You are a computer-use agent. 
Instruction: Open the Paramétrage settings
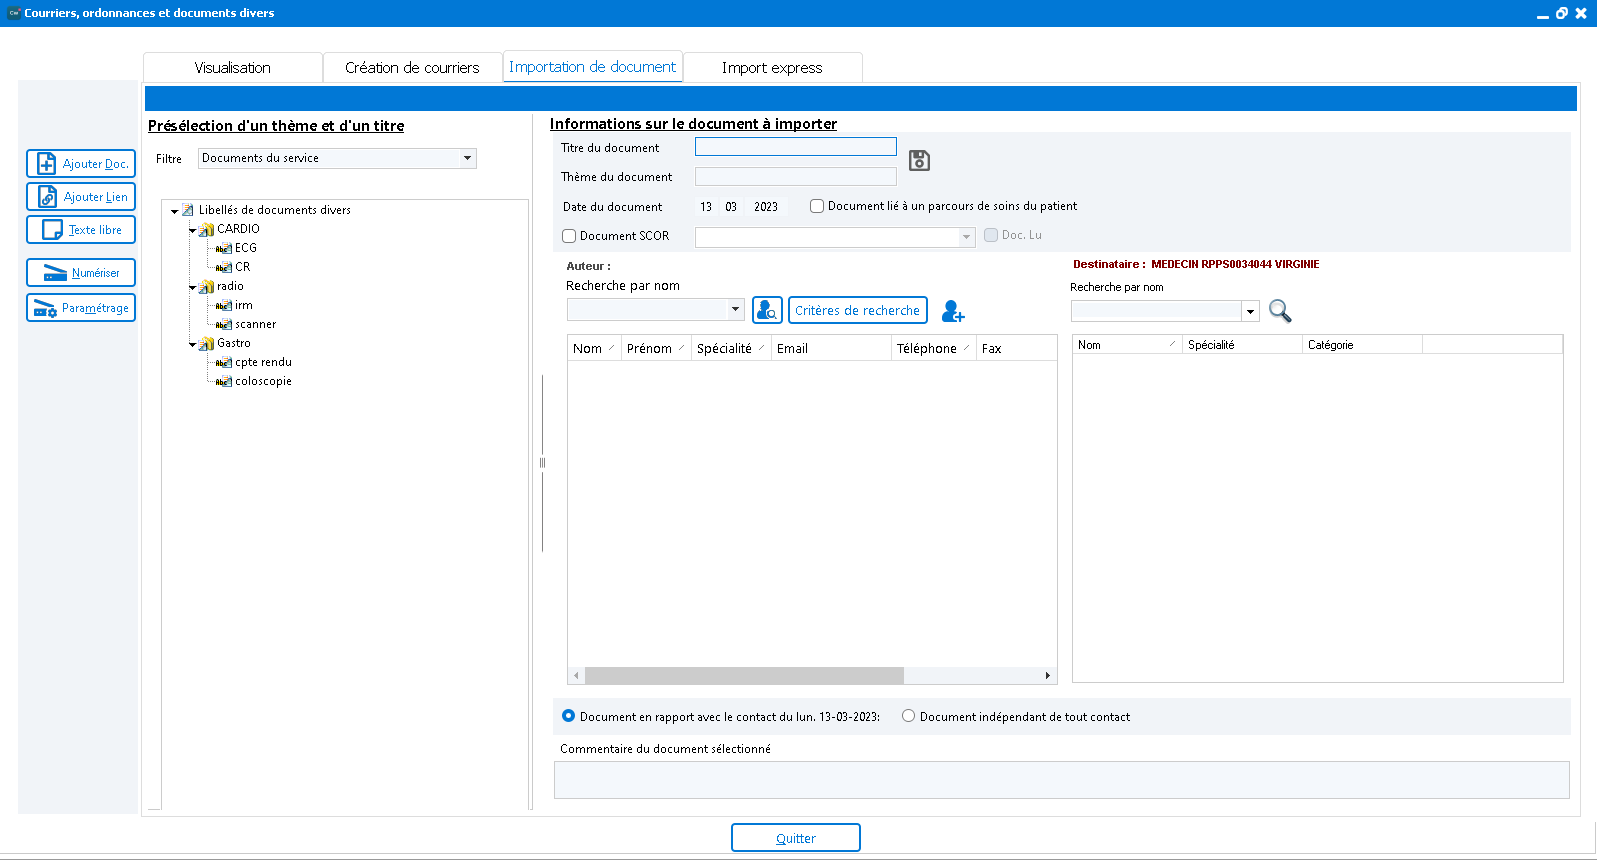(x=81, y=308)
